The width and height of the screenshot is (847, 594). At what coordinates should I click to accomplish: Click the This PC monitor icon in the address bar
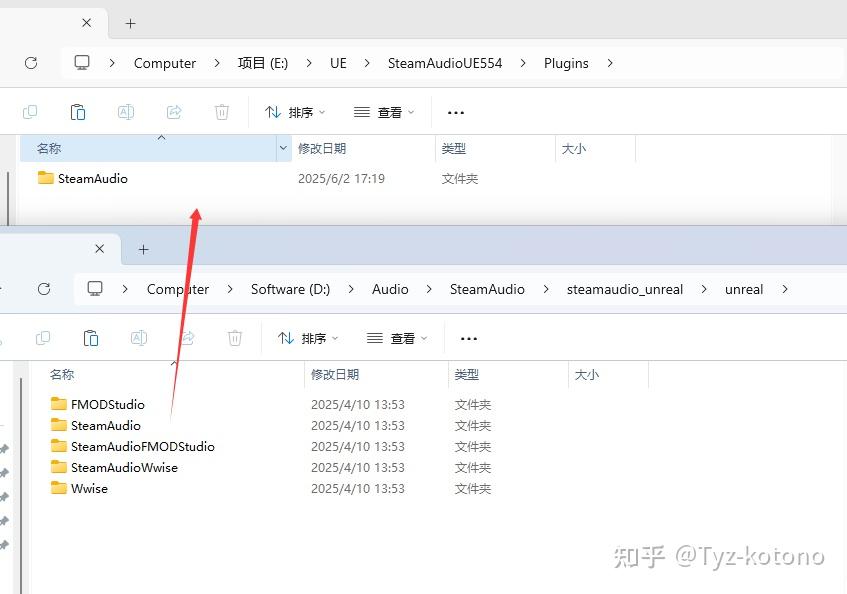coord(81,62)
